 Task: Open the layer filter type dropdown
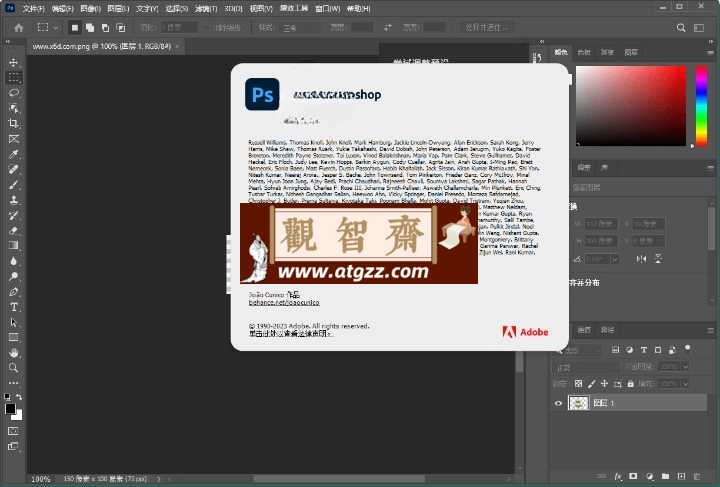tap(579, 350)
